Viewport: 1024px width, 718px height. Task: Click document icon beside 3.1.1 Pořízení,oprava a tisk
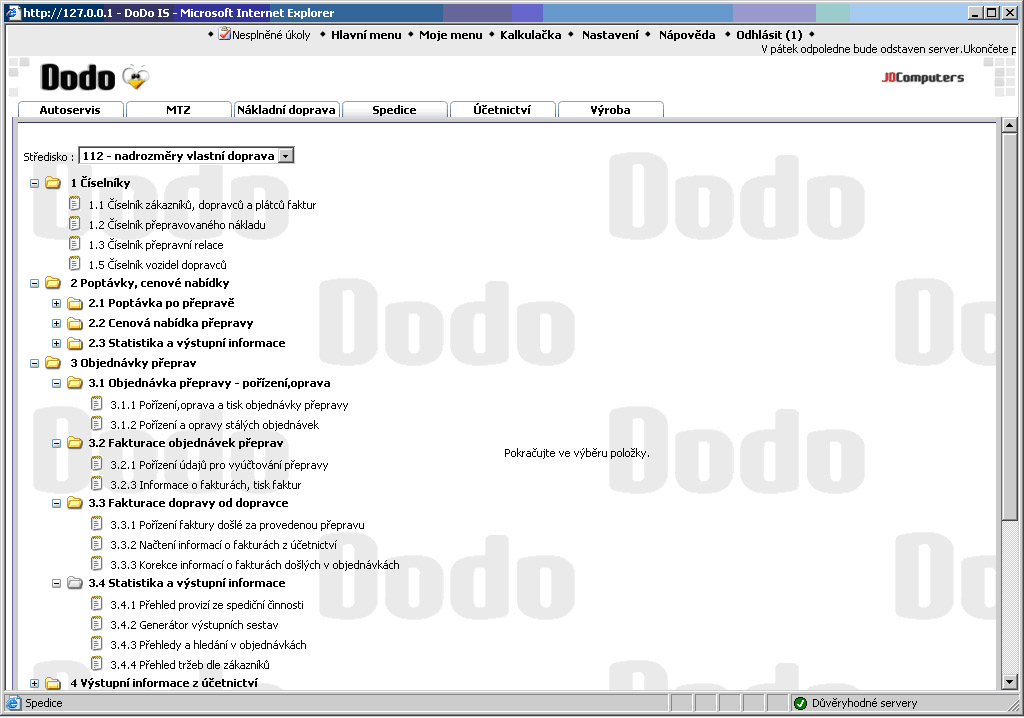[x=97, y=404]
